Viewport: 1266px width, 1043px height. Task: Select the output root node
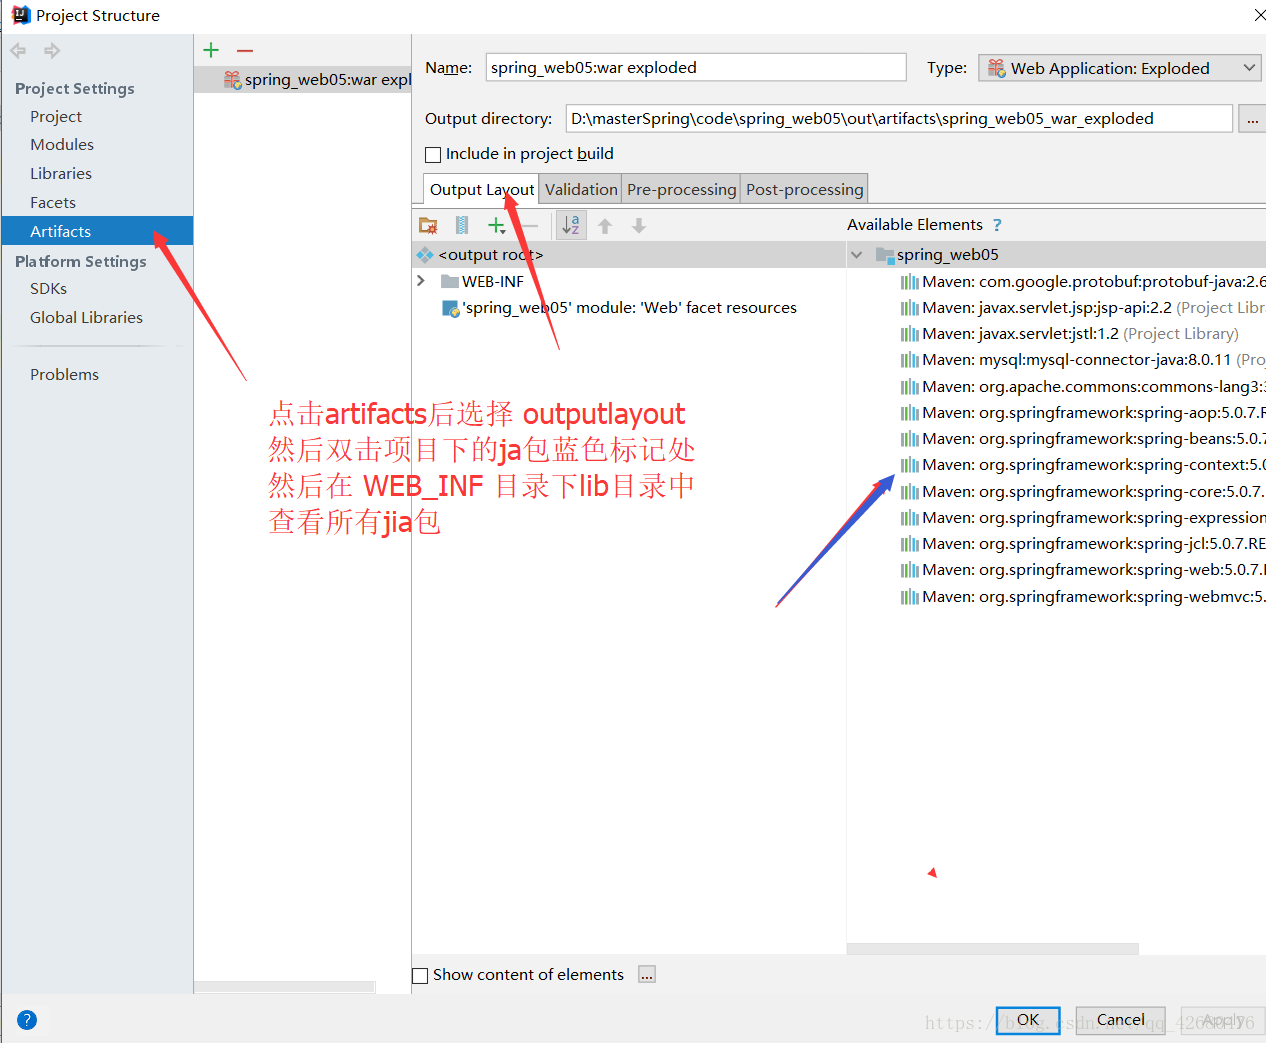(629, 255)
